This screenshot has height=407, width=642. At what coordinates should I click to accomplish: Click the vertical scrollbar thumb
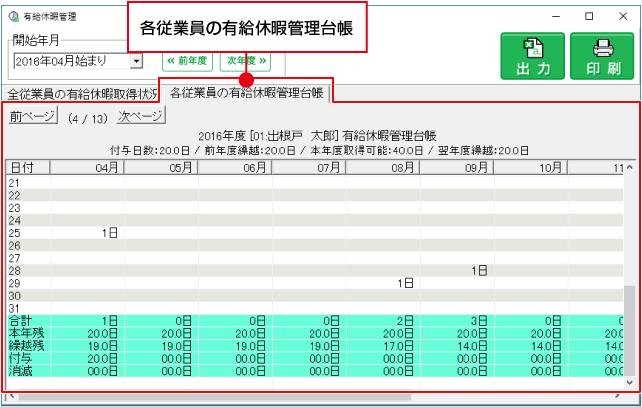[x=629, y=331]
